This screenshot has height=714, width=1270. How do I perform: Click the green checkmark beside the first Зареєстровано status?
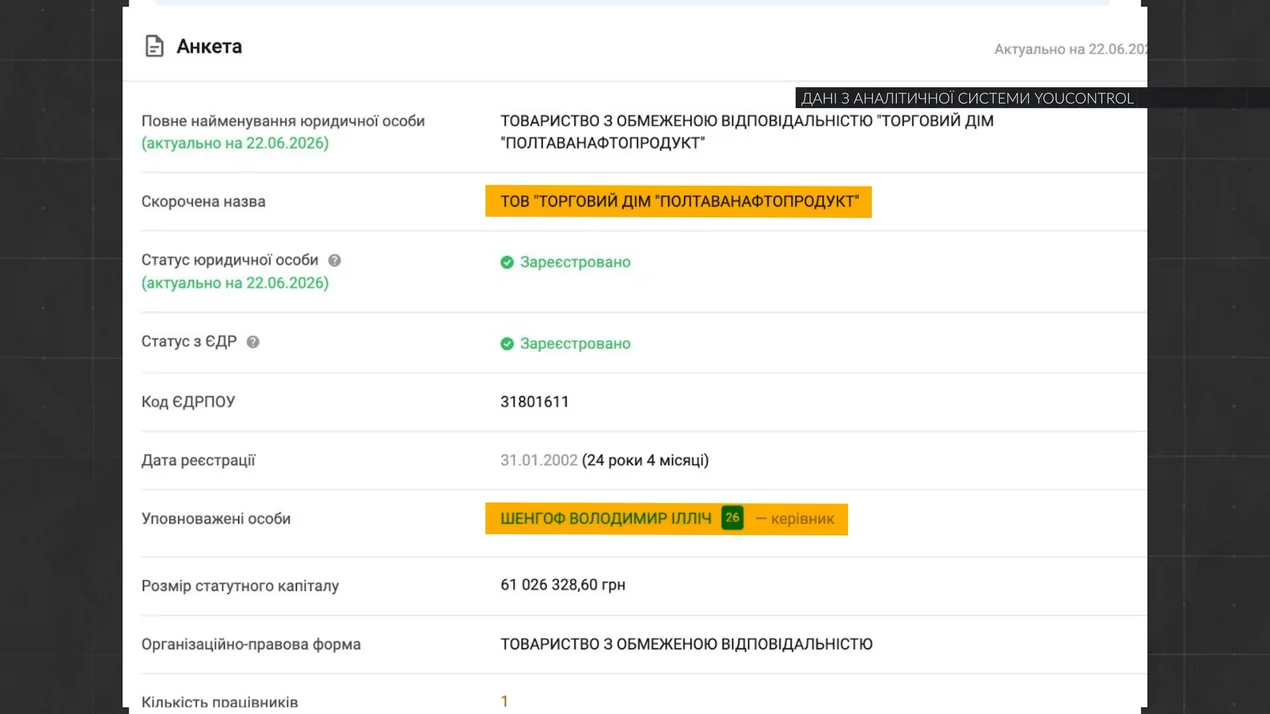click(x=507, y=262)
